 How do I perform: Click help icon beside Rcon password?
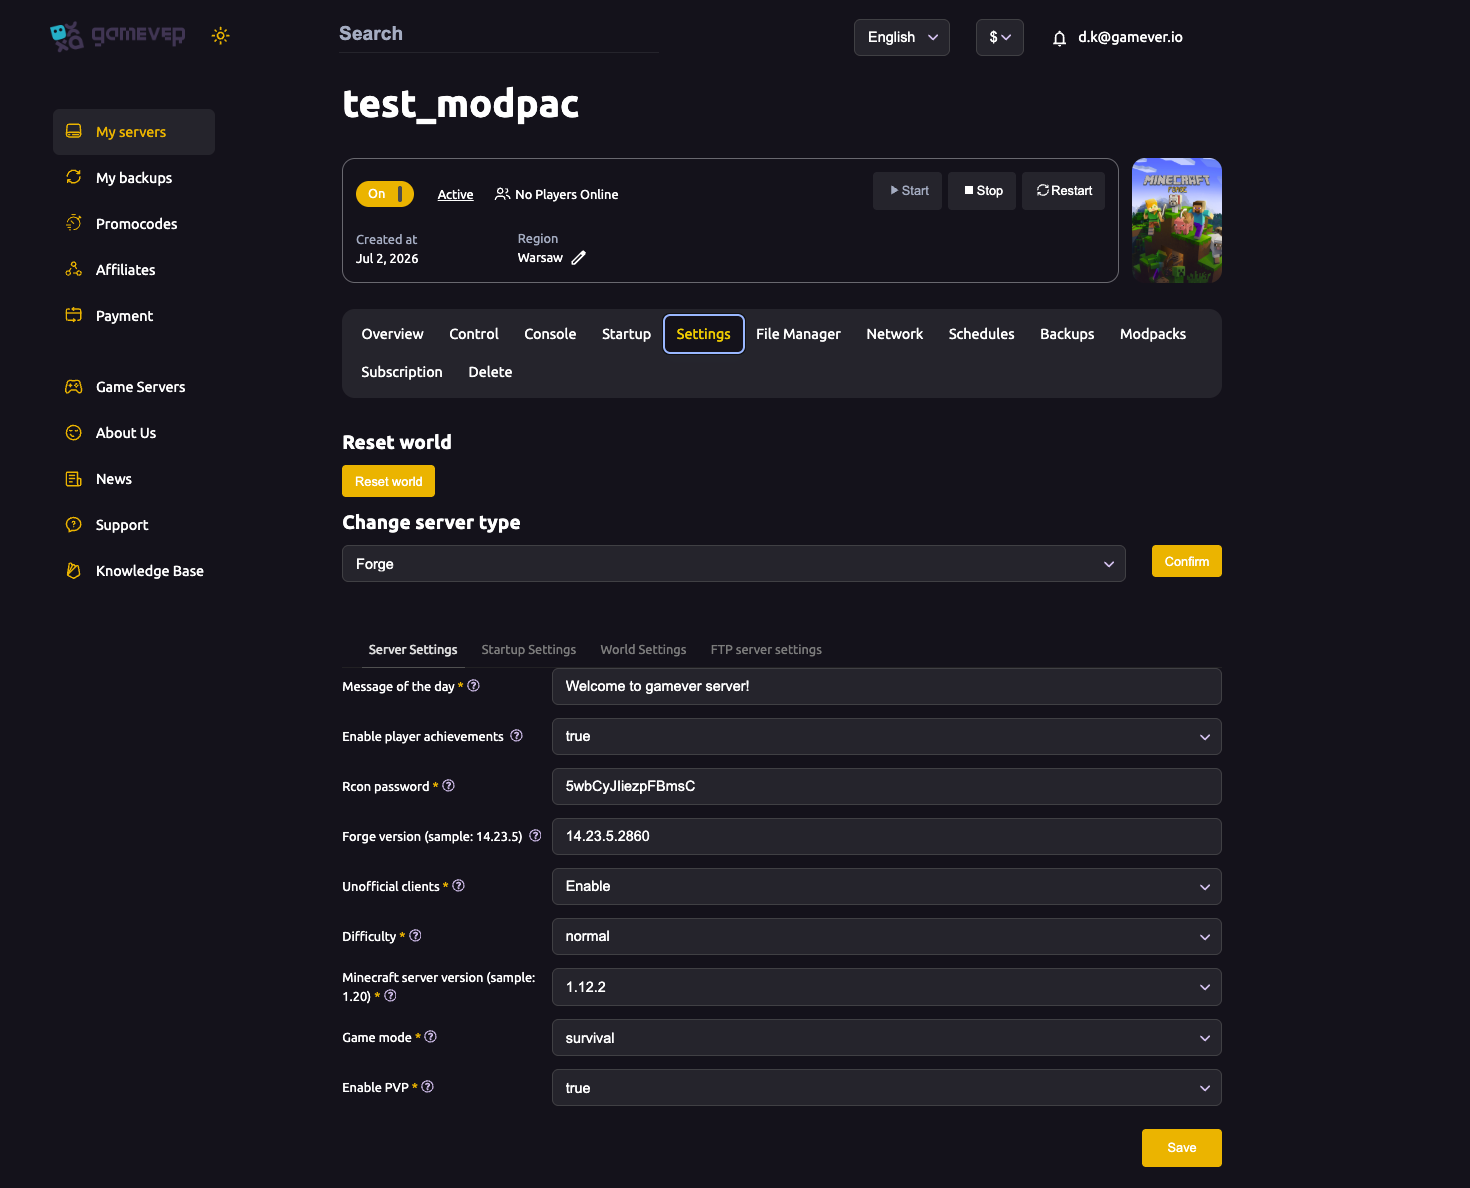pyautogui.click(x=449, y=786)
